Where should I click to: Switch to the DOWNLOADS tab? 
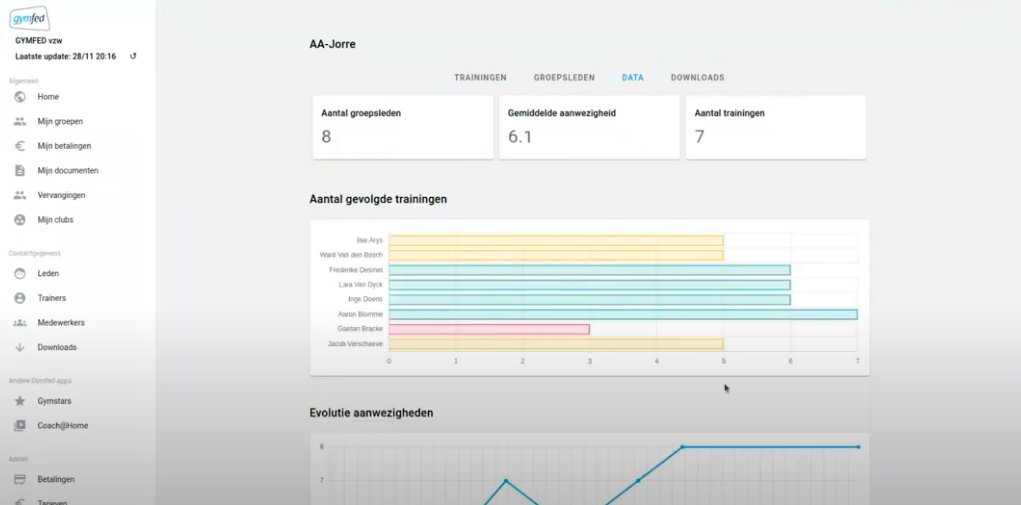697,77
